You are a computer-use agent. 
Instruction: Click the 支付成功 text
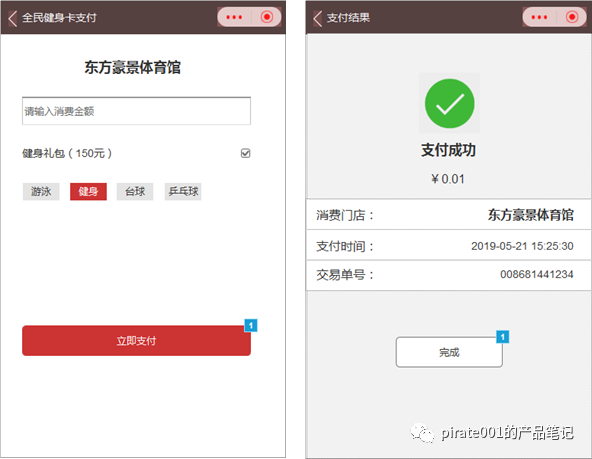click(x=448, y=150)
